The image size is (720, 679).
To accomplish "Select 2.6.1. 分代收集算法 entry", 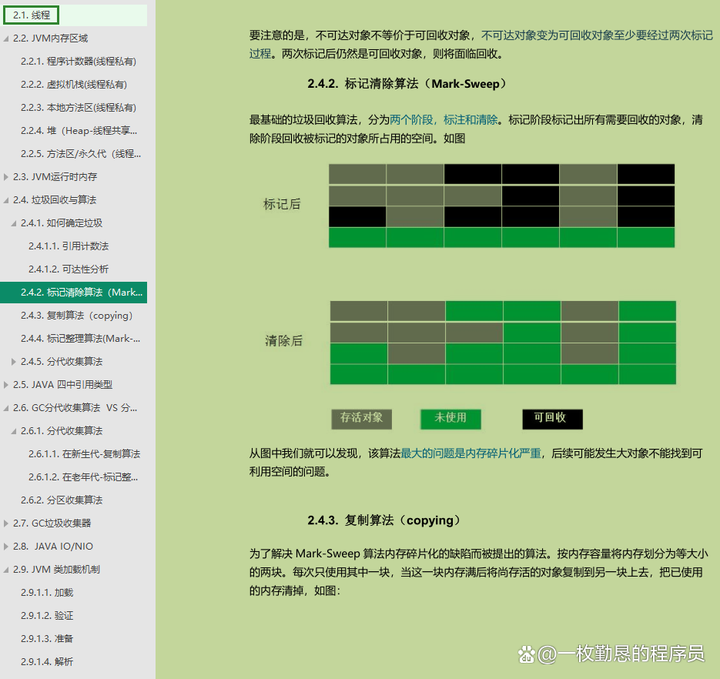I will pos(62,431).
